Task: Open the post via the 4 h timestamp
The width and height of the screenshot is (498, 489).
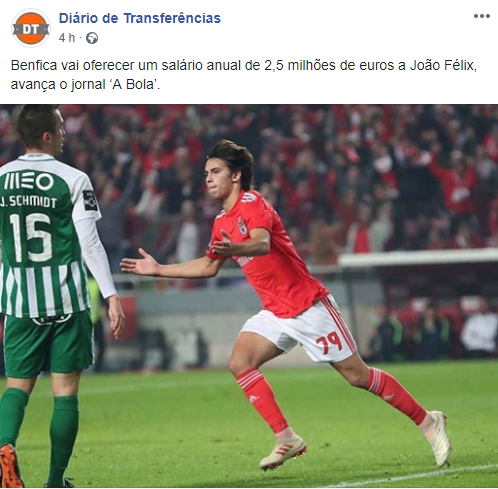Action: [67, 38]
